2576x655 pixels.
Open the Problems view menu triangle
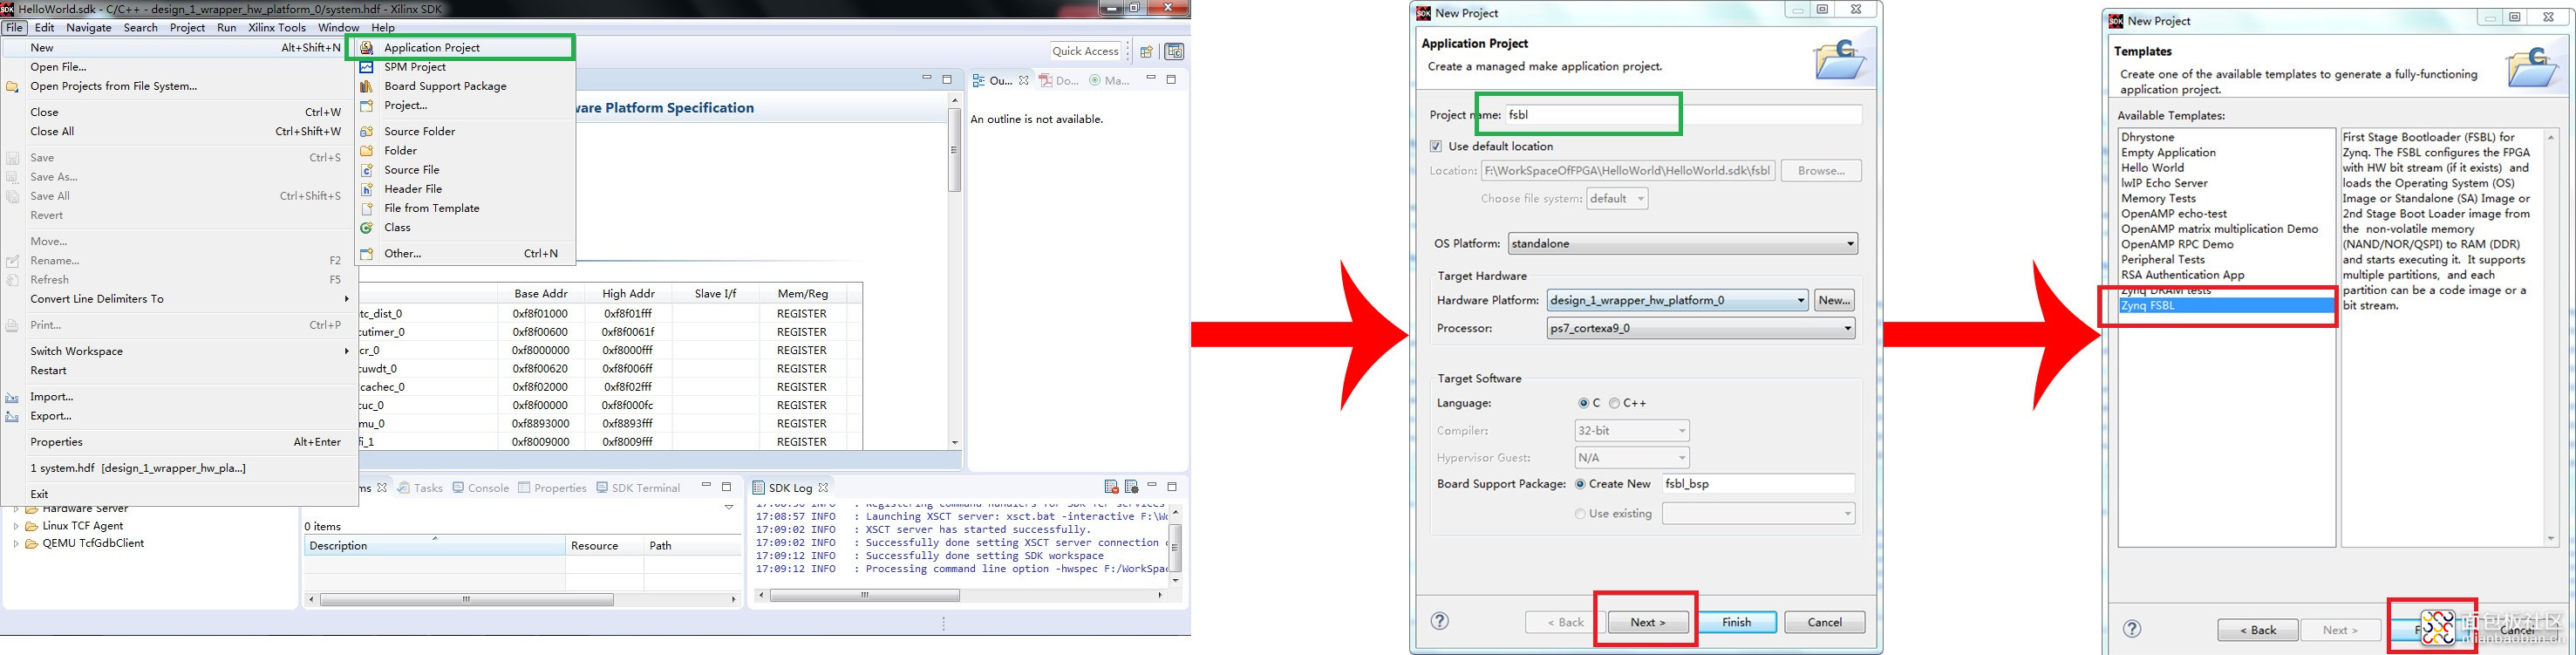(729, 508)
